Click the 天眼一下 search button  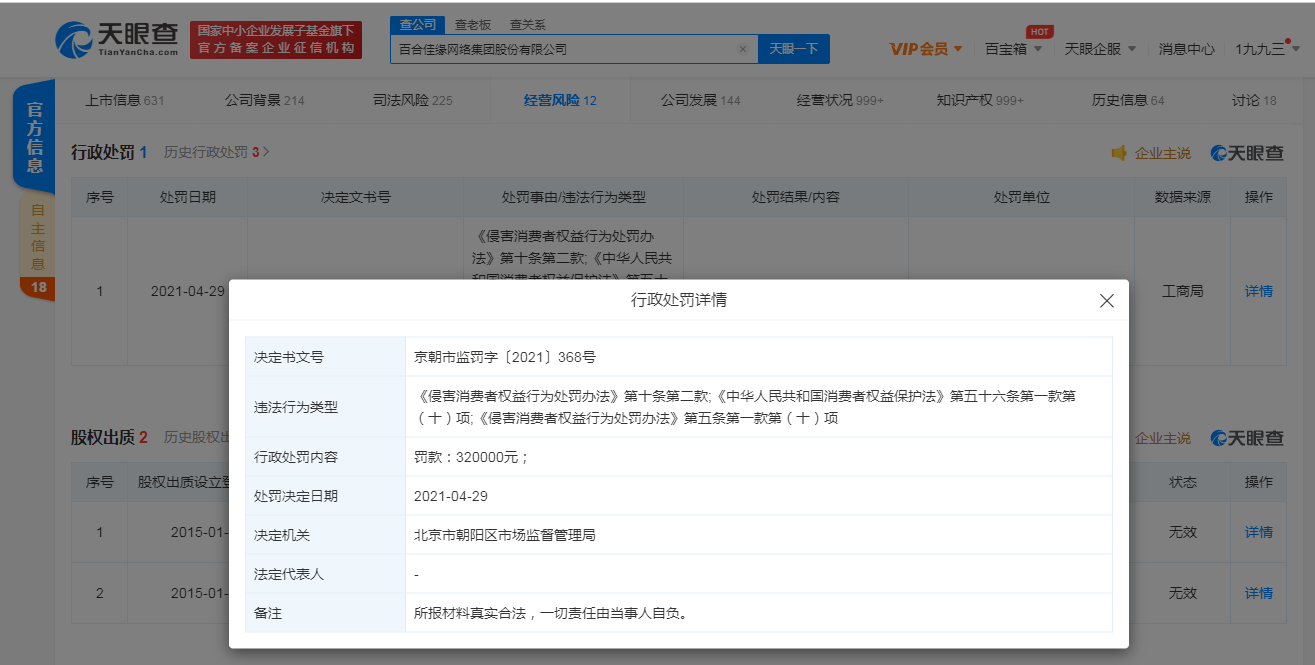click(793, 48)
